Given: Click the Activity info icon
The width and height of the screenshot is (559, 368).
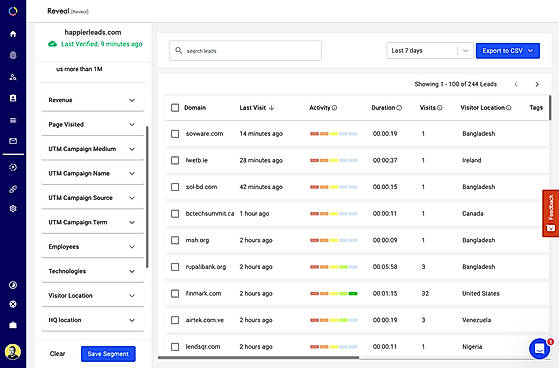Looking at the screenshot, I should [x=334, y=108].
